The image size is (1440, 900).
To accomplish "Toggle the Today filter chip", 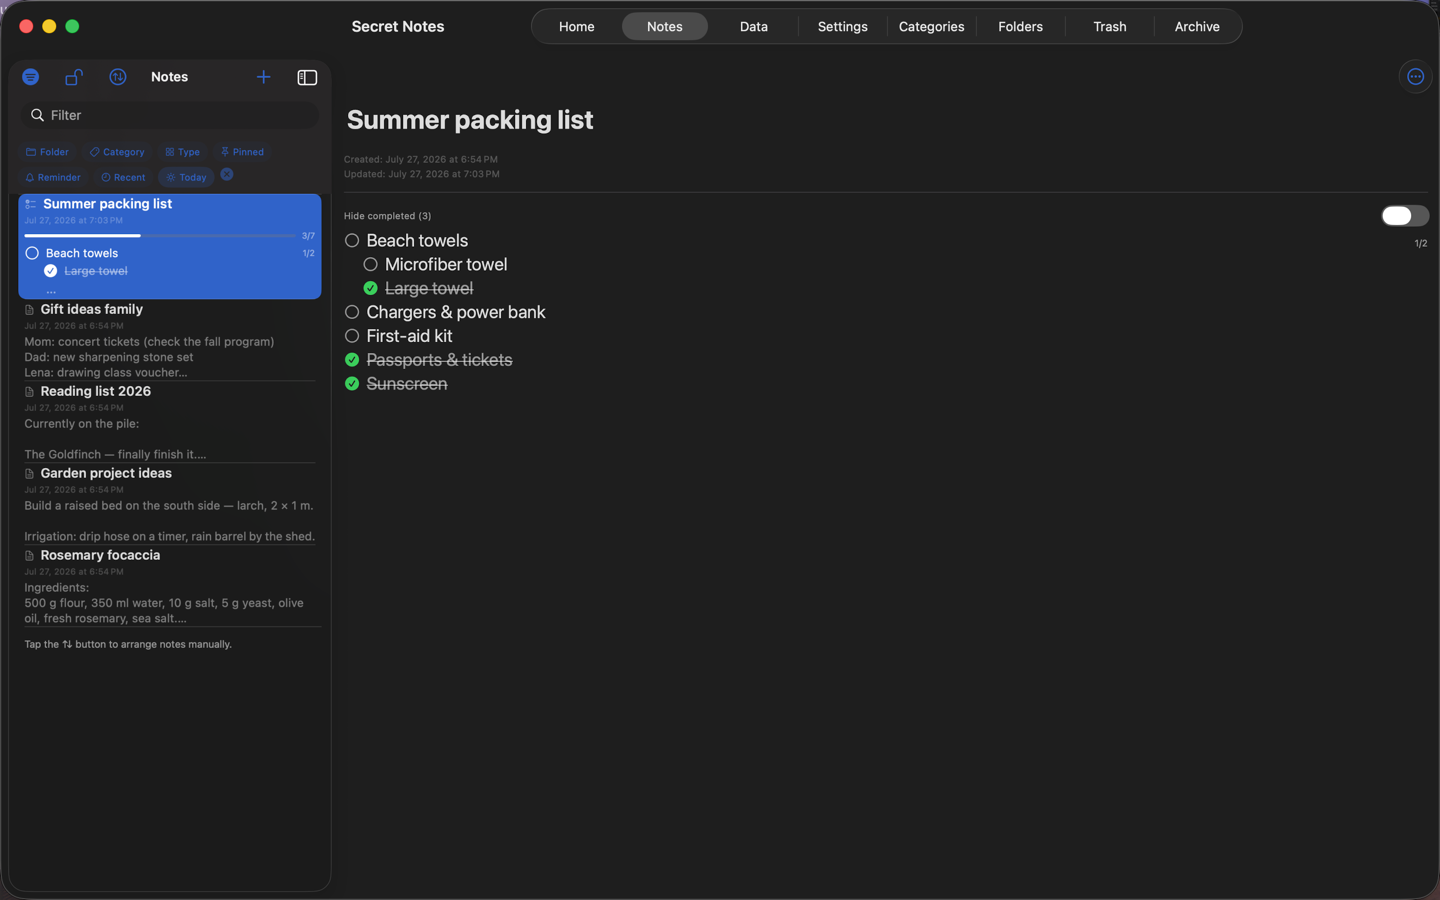I will (186, 177).
